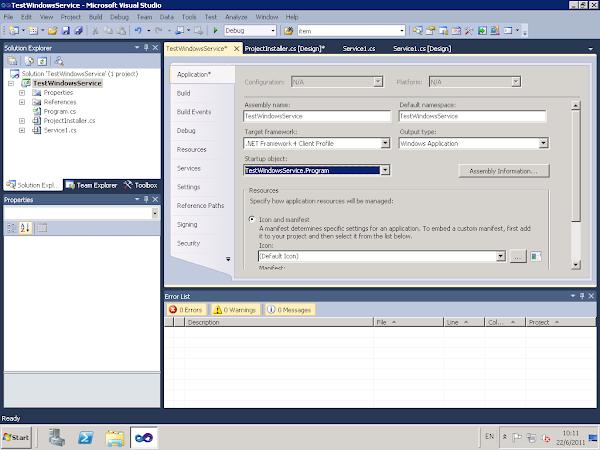The height and width of the screenshot is (450, 600).
Task: Toggle auto-hide pin on Error List panel
Action: (582, 296)
